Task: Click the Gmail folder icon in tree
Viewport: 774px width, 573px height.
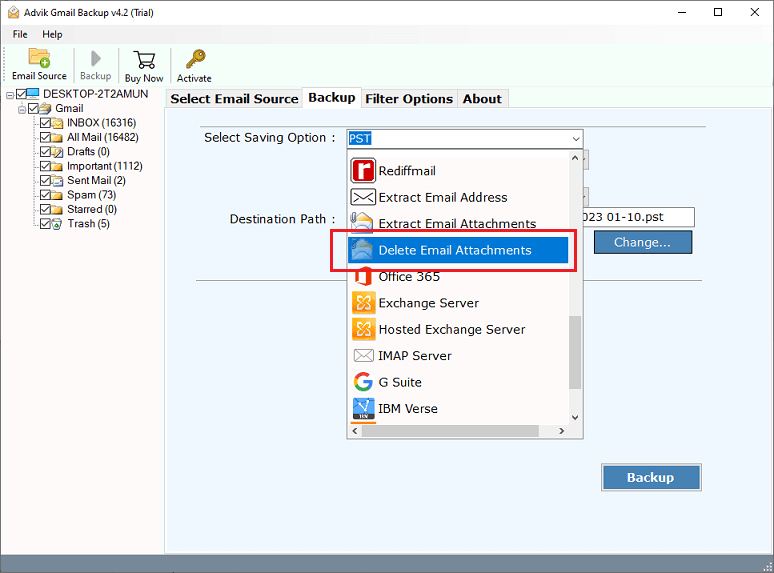Action: [45, 108]
